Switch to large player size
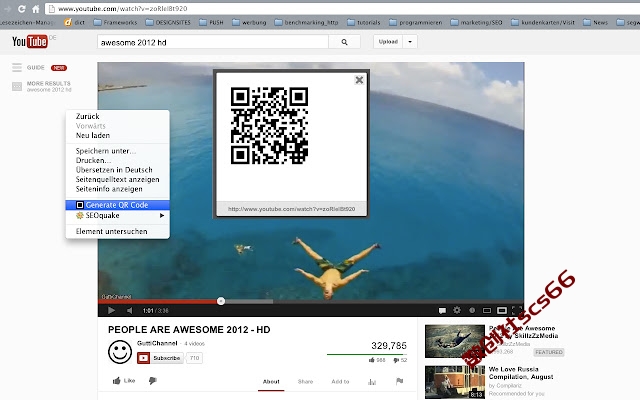Viewport: 640px width, 400px height. click(x=502, y=311)
